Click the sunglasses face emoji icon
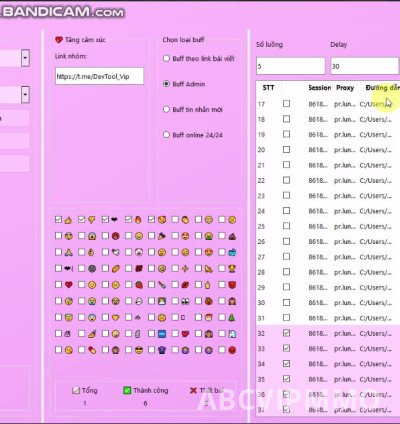 click(x=139, y=350)
